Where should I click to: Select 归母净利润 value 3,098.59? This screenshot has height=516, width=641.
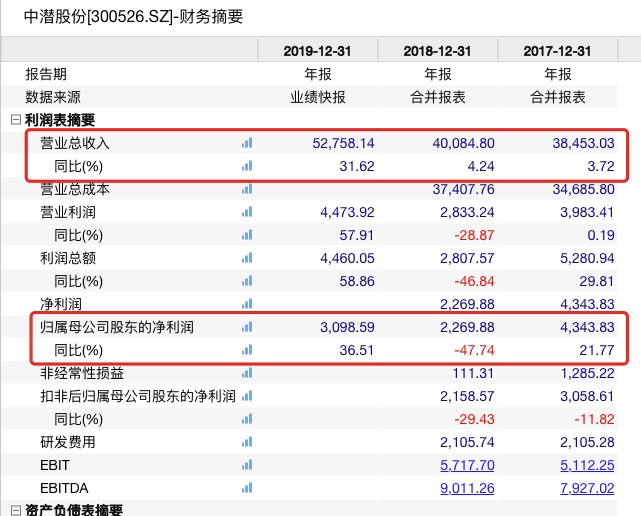click(347, 327)
